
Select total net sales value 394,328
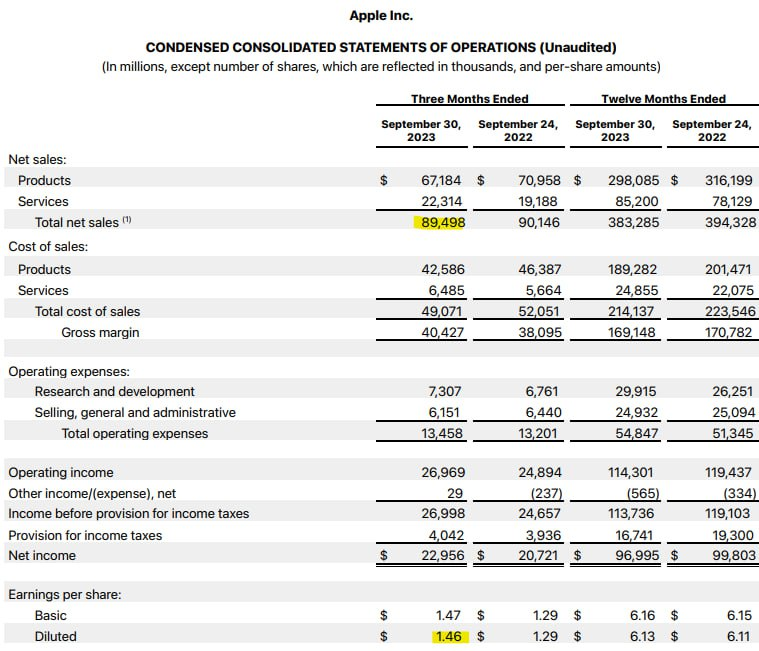pos(730,223)
